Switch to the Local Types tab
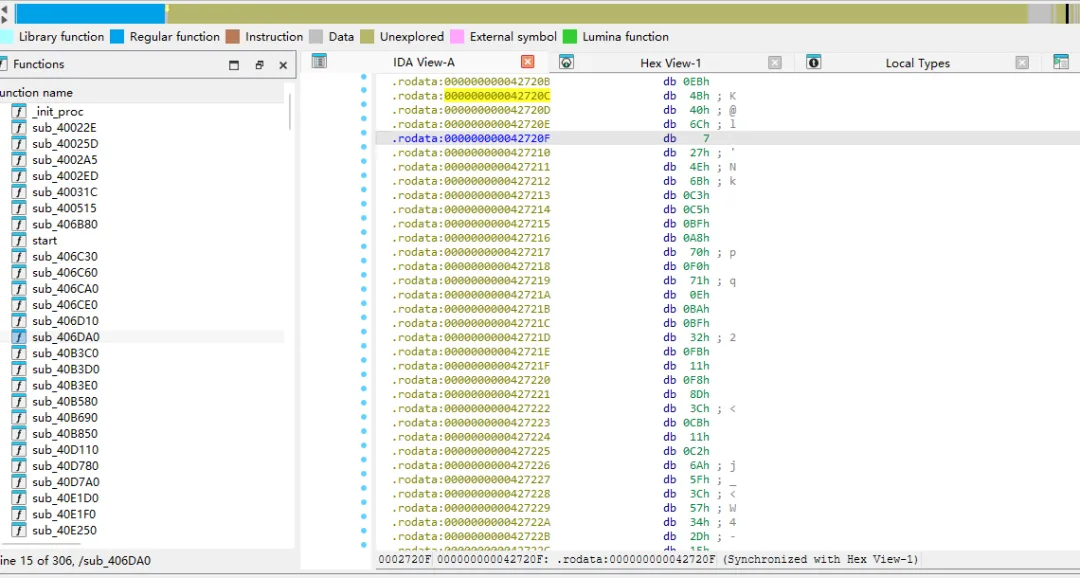 [917, 63]
